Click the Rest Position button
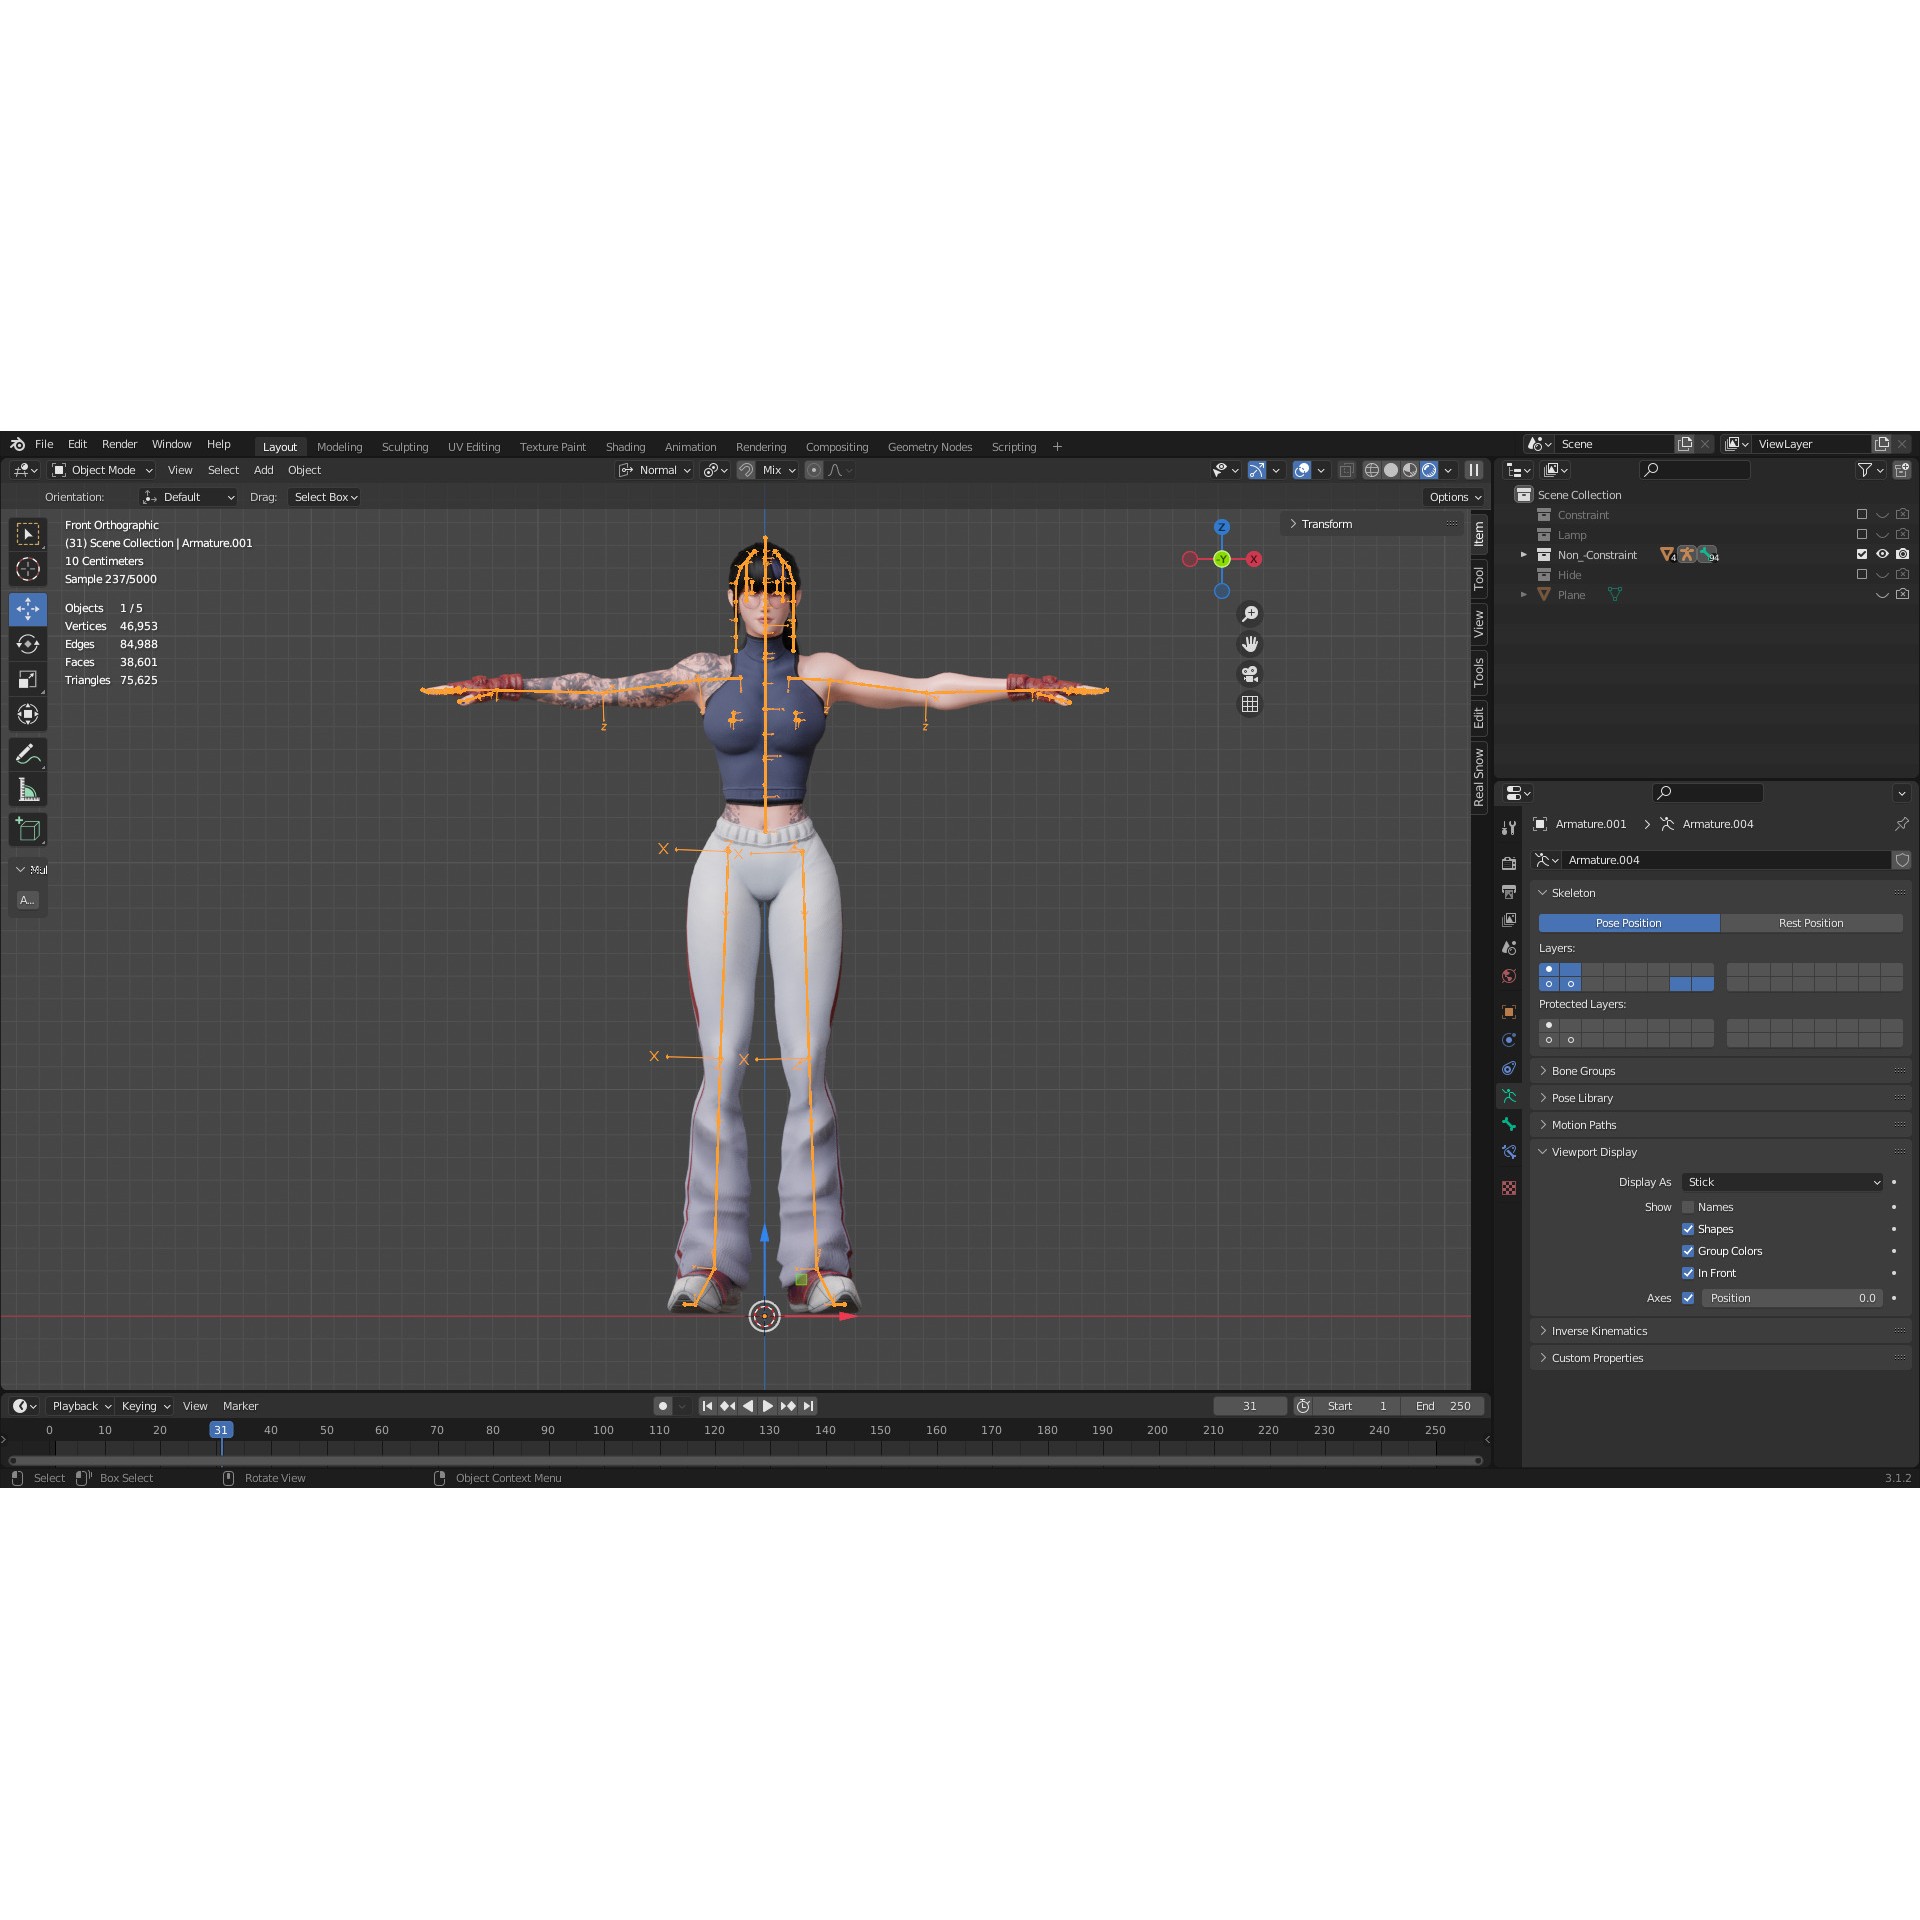This screenshot has width=1920, height=1920. tap(1811, 923)
